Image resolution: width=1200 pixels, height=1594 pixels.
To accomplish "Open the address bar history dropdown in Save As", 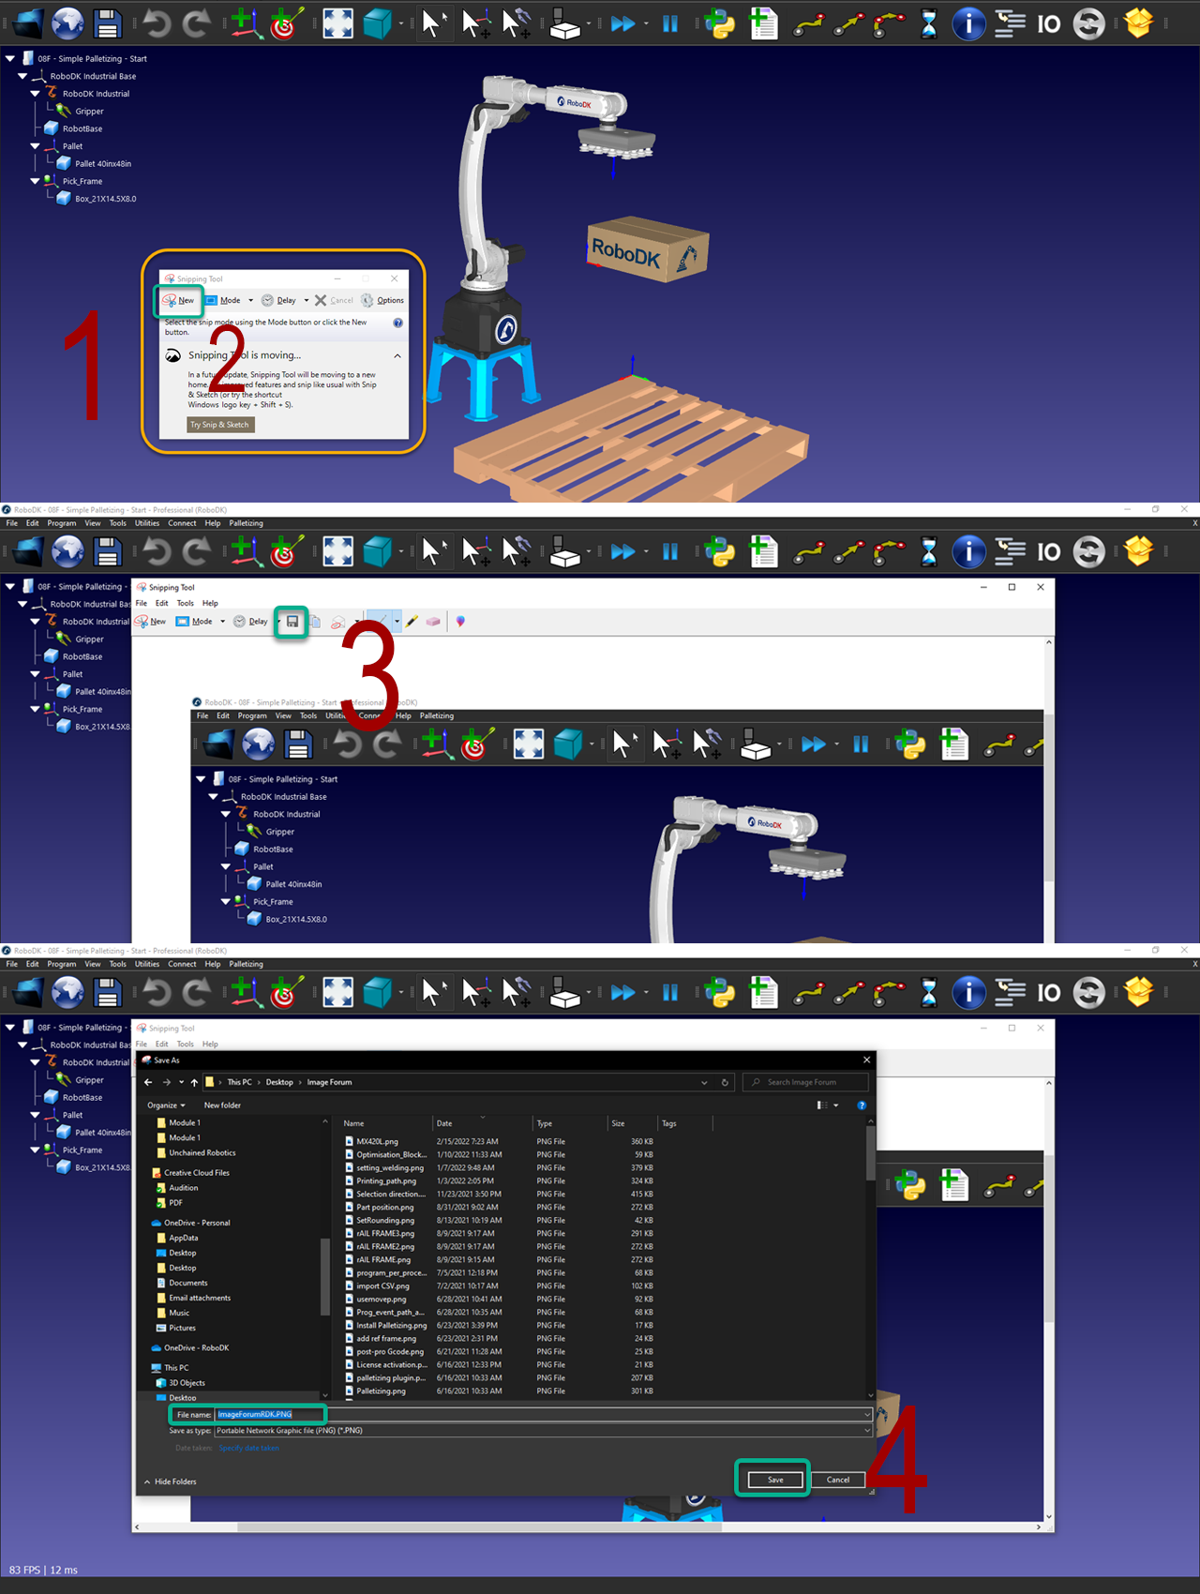I will click(x=705, y=1082).
